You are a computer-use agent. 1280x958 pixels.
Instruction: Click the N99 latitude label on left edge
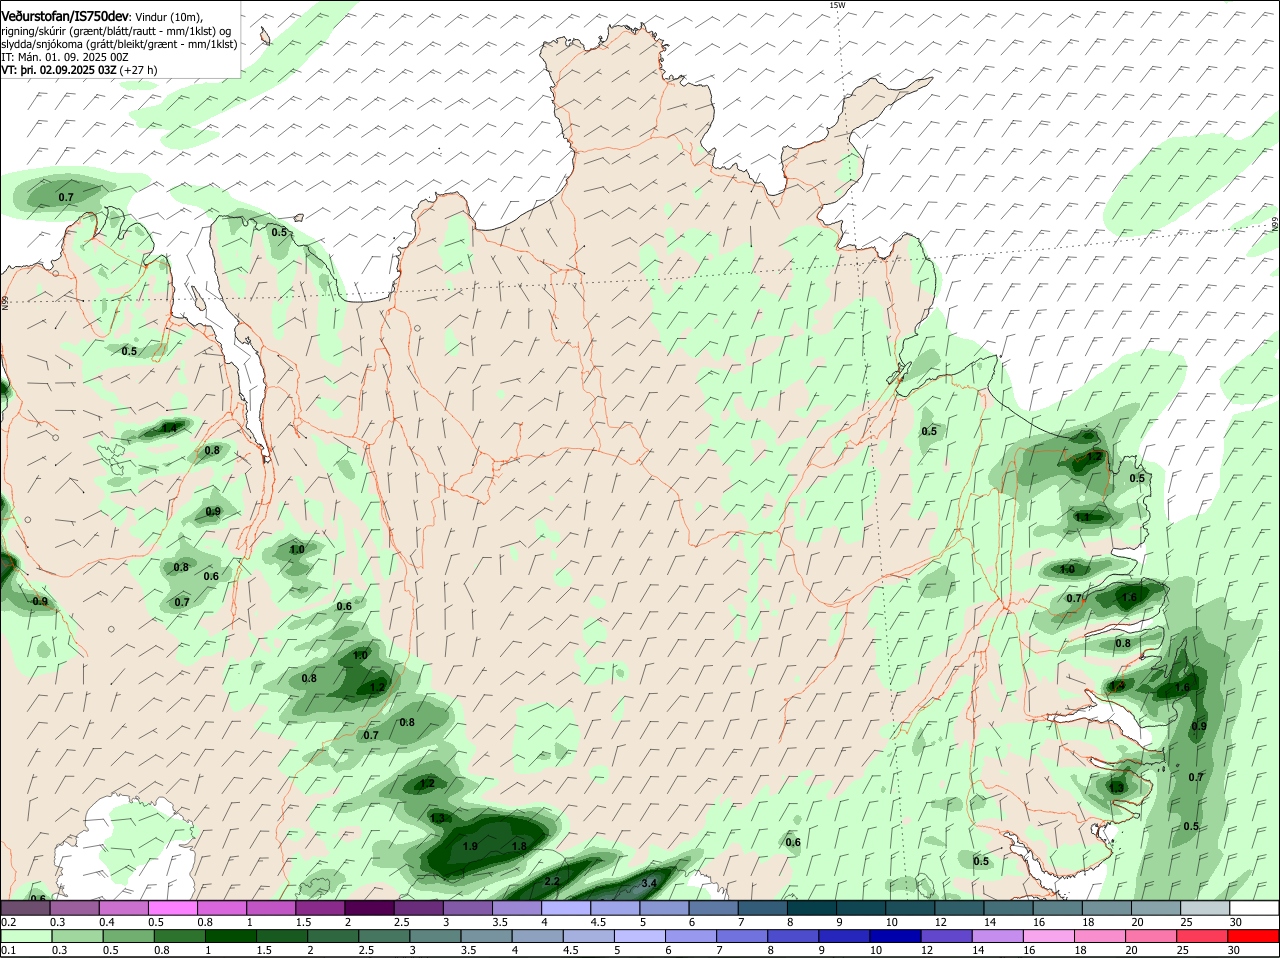(x=4, y=301)
